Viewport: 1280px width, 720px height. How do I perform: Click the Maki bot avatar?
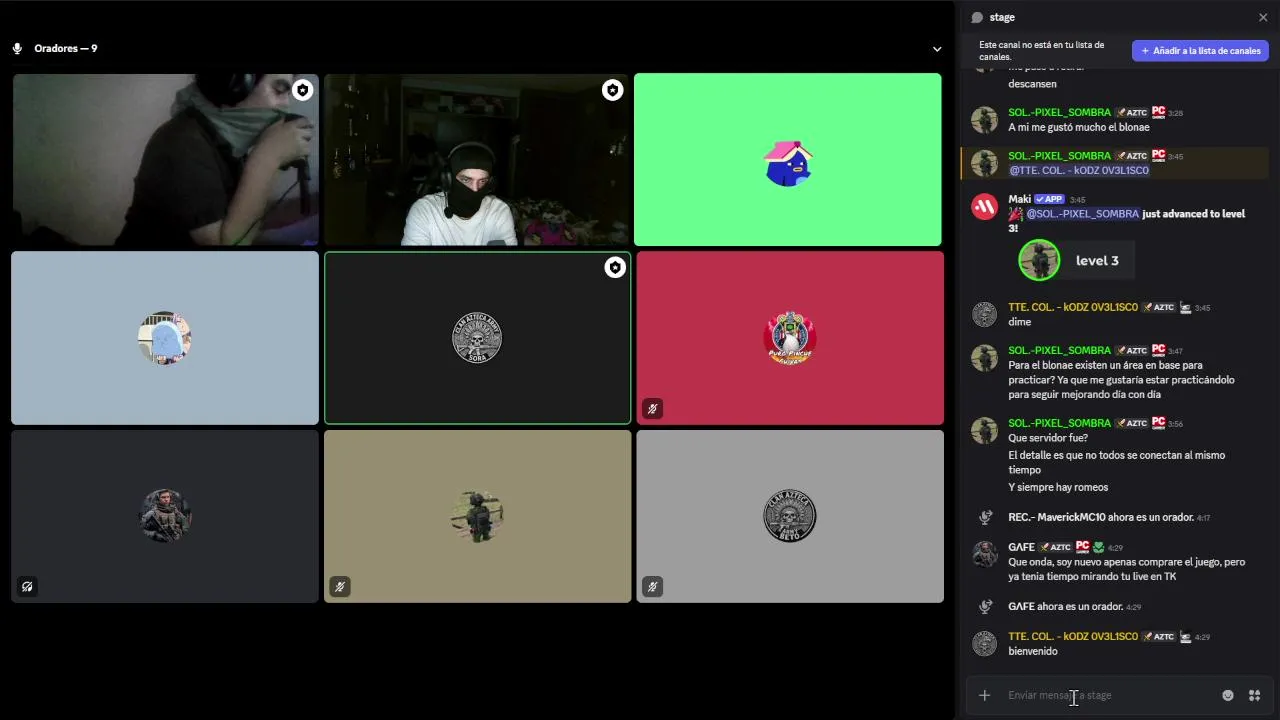pyautogui.click(x=985, y=207)
